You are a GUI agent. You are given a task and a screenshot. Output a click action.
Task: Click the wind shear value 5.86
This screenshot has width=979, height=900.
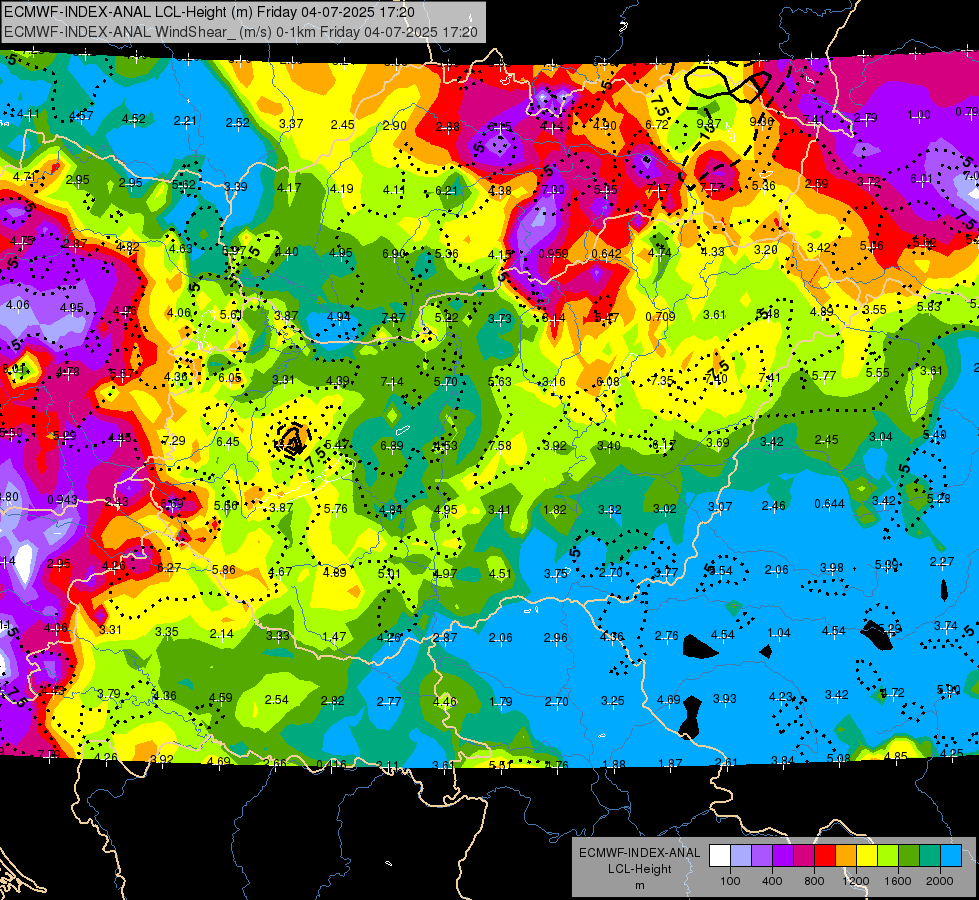pos(224,570)
